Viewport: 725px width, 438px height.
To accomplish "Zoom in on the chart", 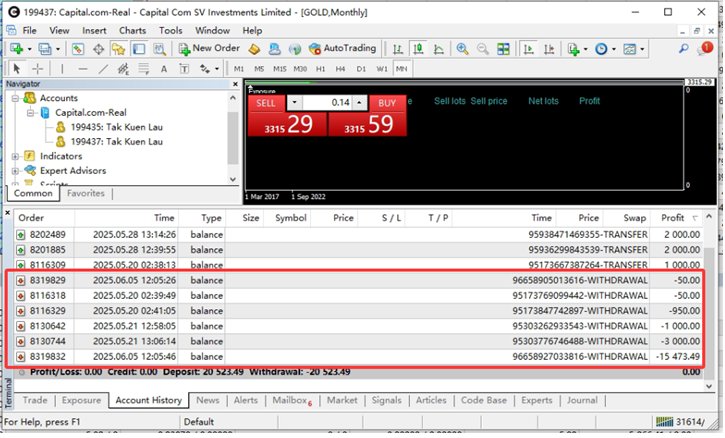I will (x=463, y=48).
